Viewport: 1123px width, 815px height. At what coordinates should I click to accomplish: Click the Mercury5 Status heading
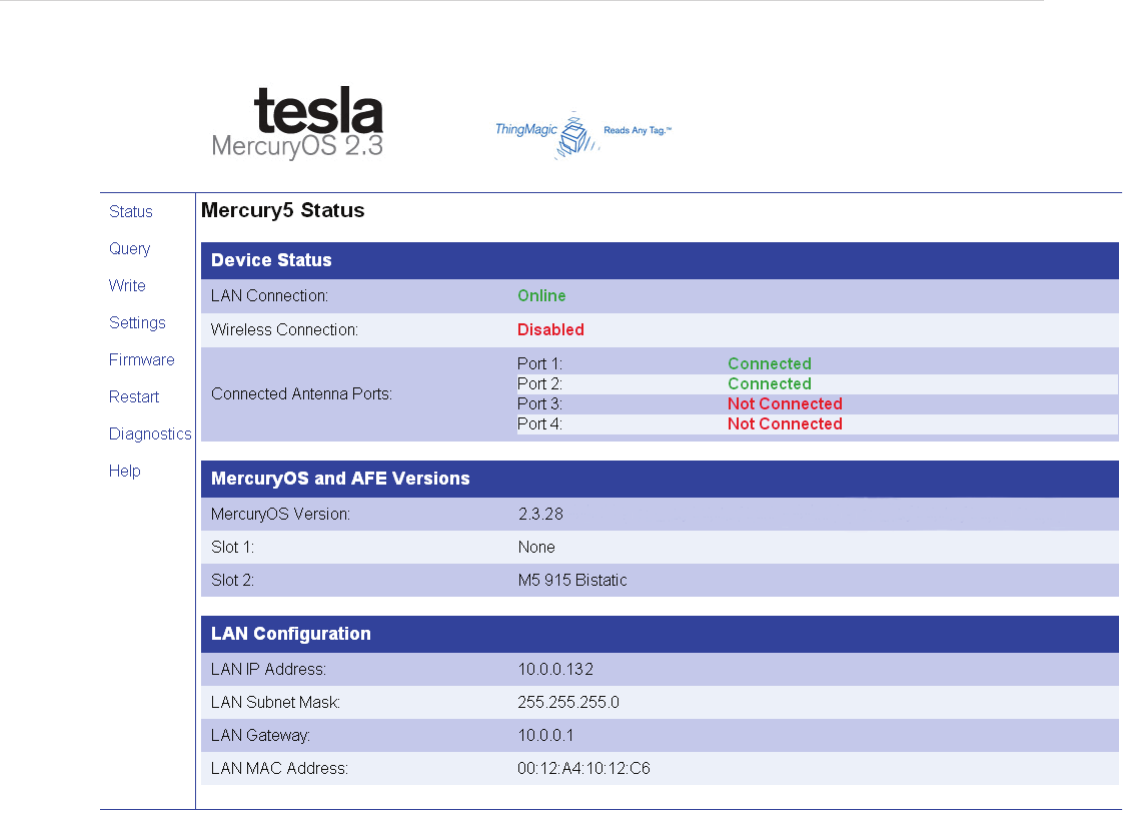[283, 211]
